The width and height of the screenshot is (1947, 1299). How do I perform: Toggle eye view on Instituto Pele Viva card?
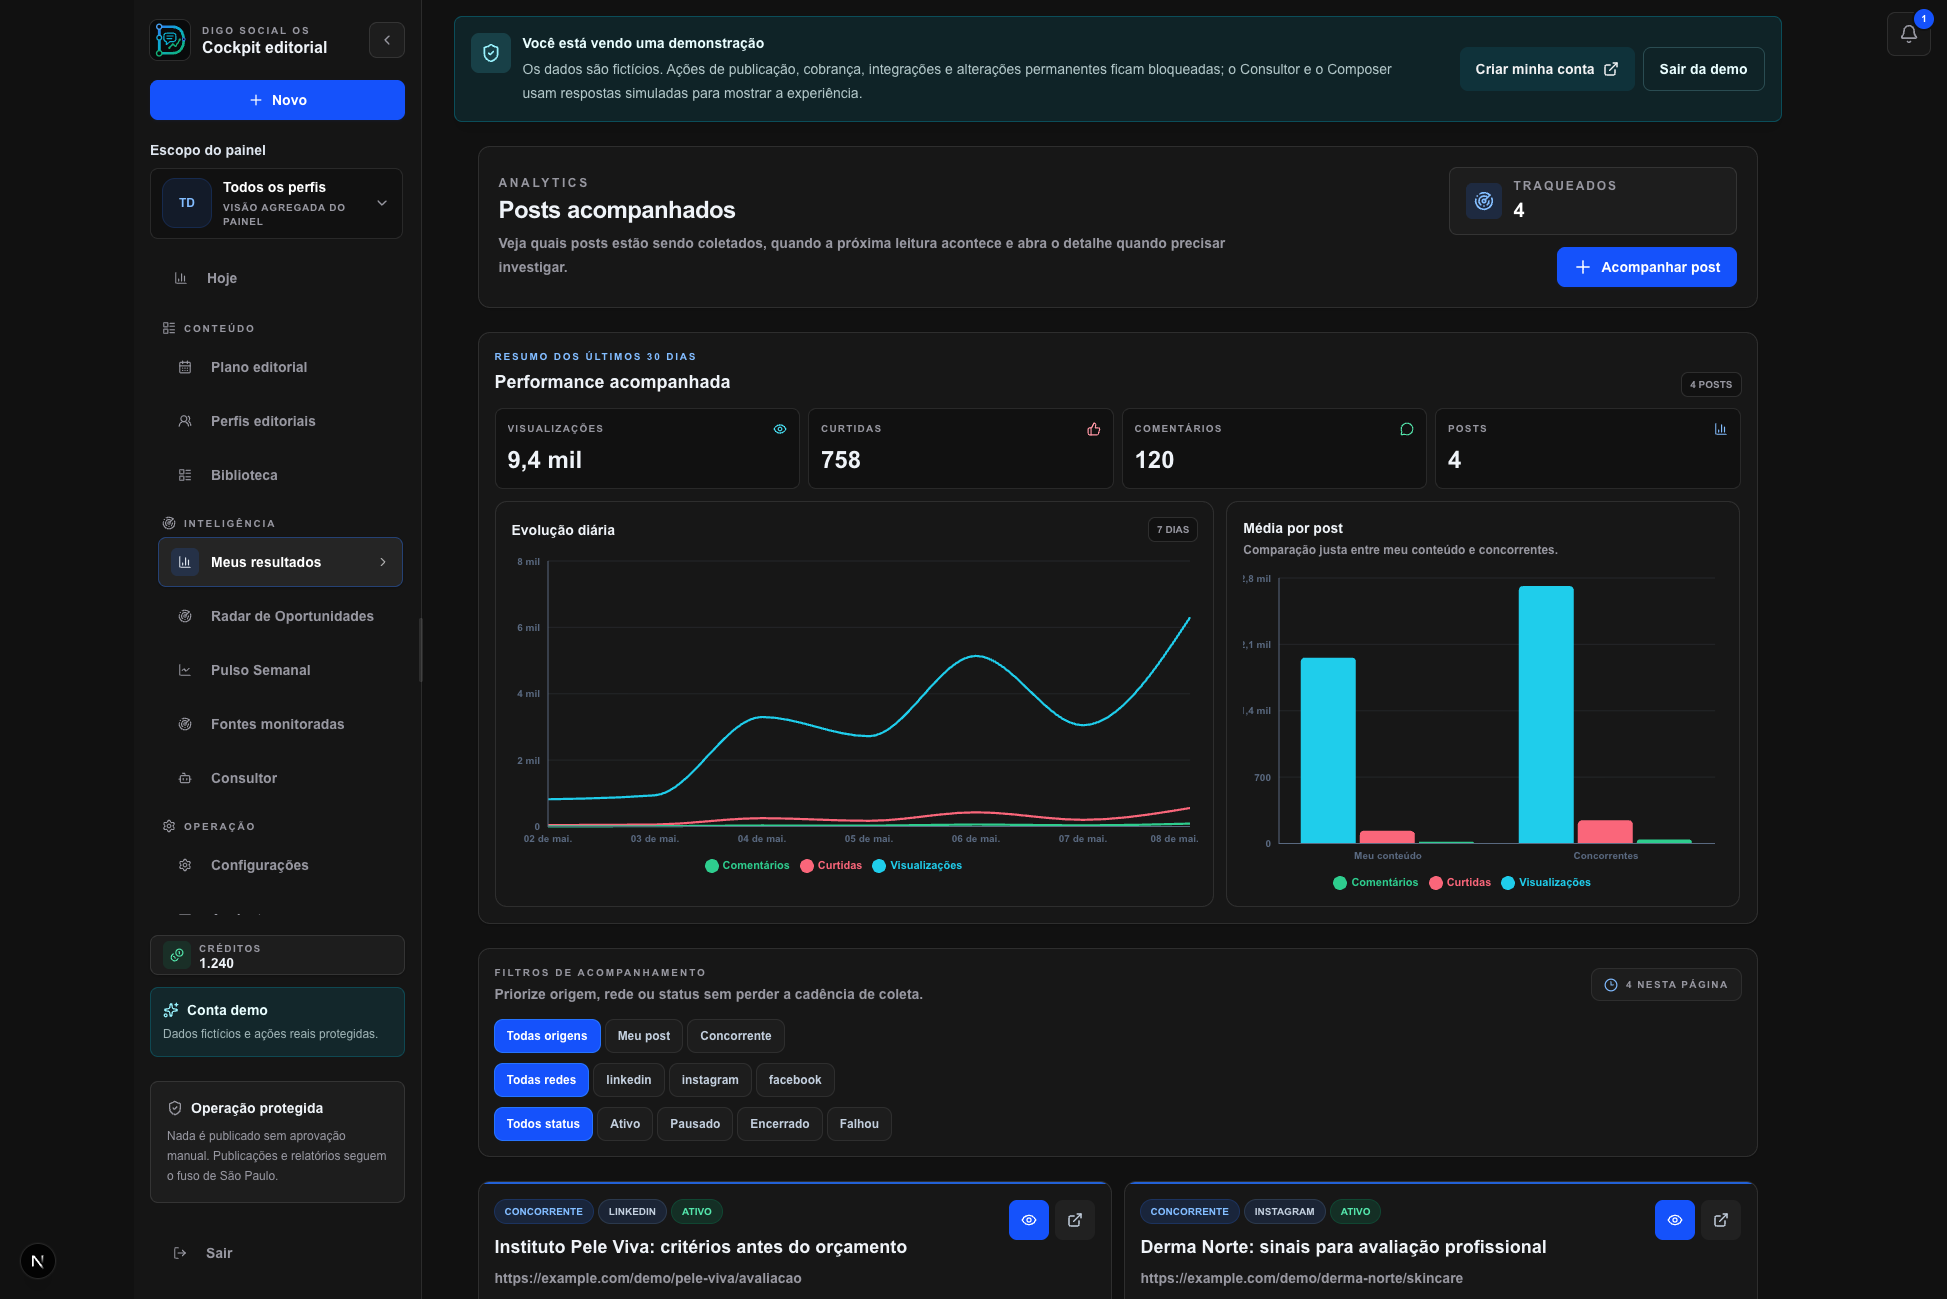[x=1029, y=1220]
